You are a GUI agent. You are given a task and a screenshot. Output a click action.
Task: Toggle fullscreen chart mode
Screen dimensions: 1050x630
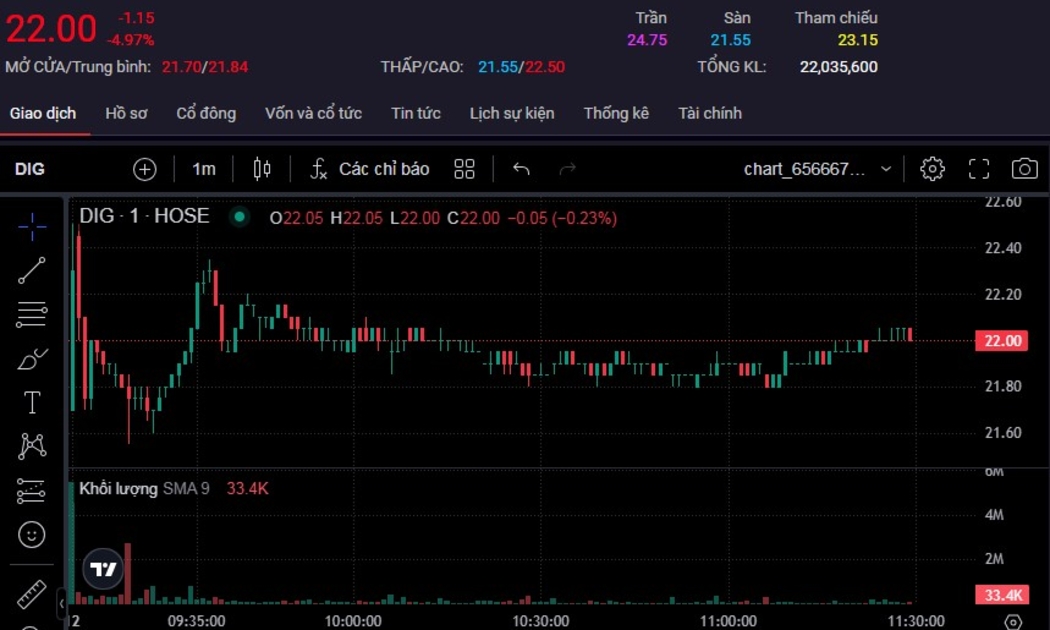pyautogui.click(x=979, y=169)
